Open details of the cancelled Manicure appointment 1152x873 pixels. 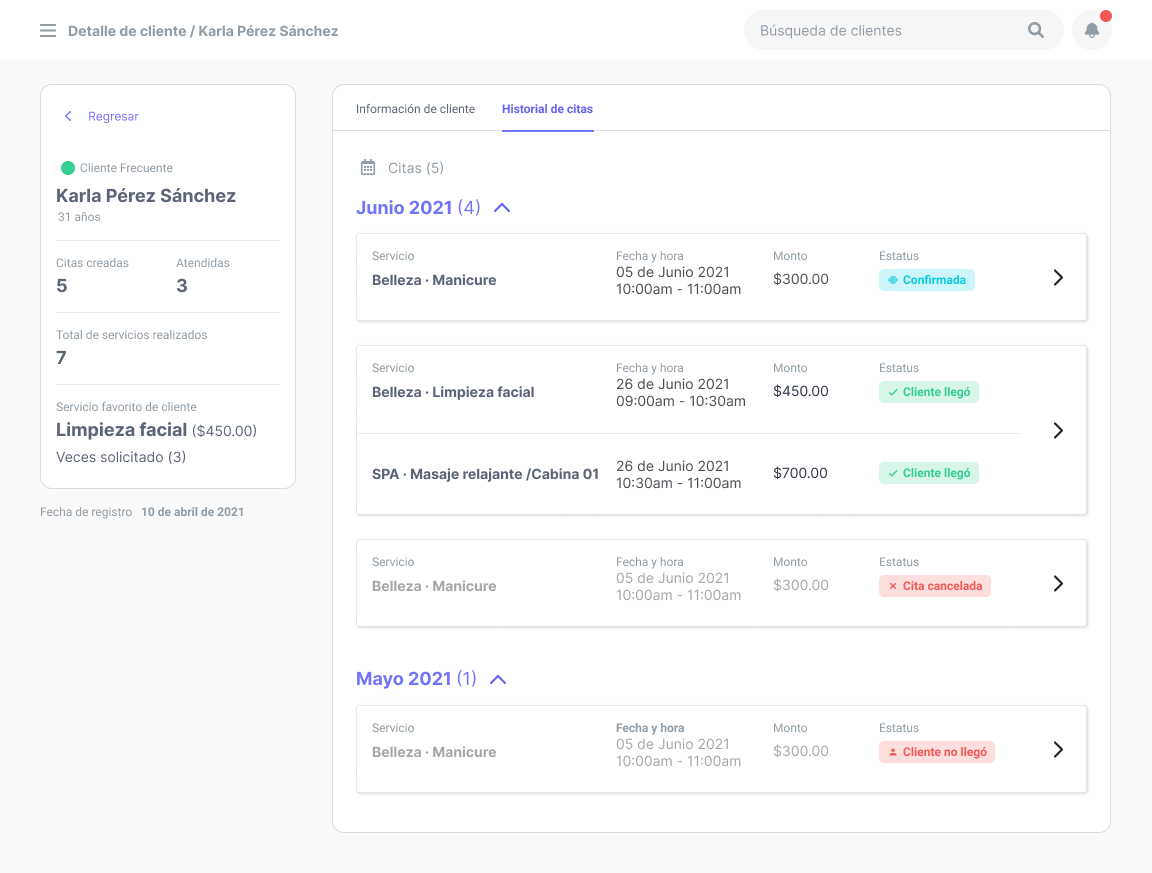pos(1058,584)
